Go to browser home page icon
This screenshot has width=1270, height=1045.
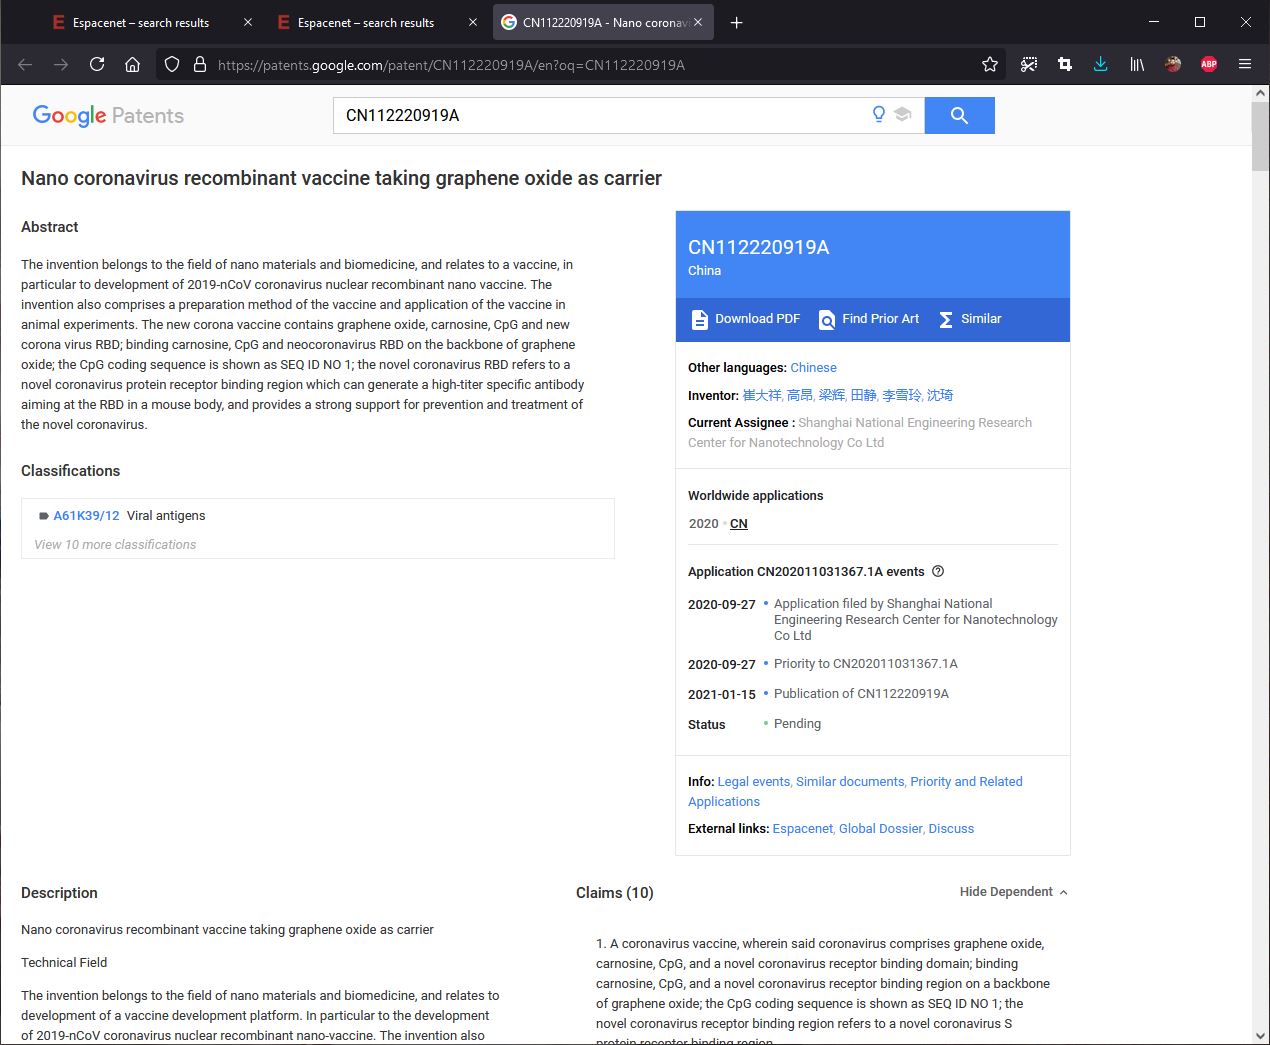[132, 64]
